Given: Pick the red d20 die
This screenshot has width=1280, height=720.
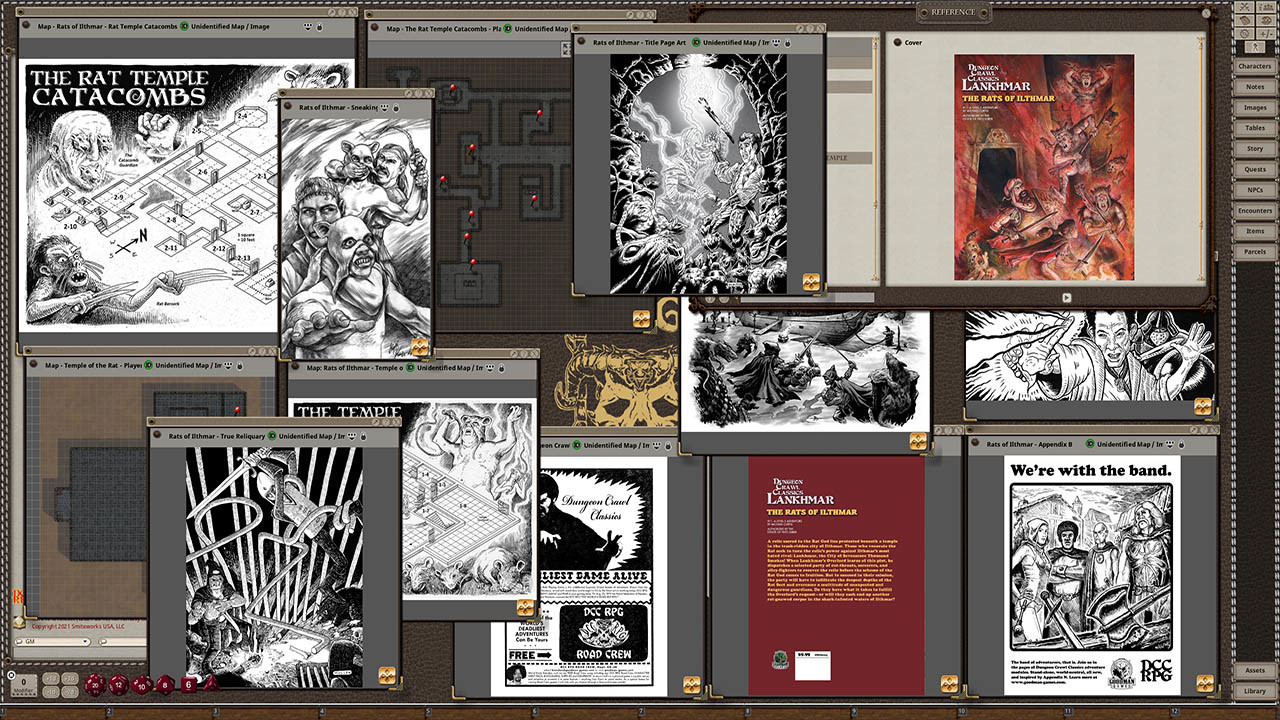Looking at the screenshot, I should [x=97, y=684].
